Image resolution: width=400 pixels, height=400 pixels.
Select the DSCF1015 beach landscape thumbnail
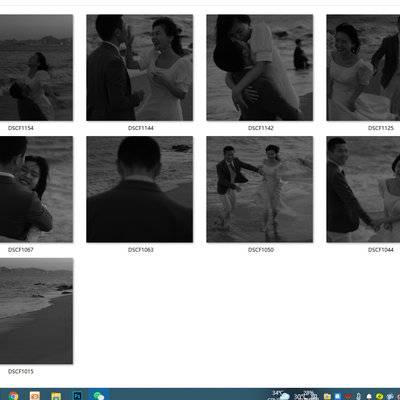click(36, 311)
